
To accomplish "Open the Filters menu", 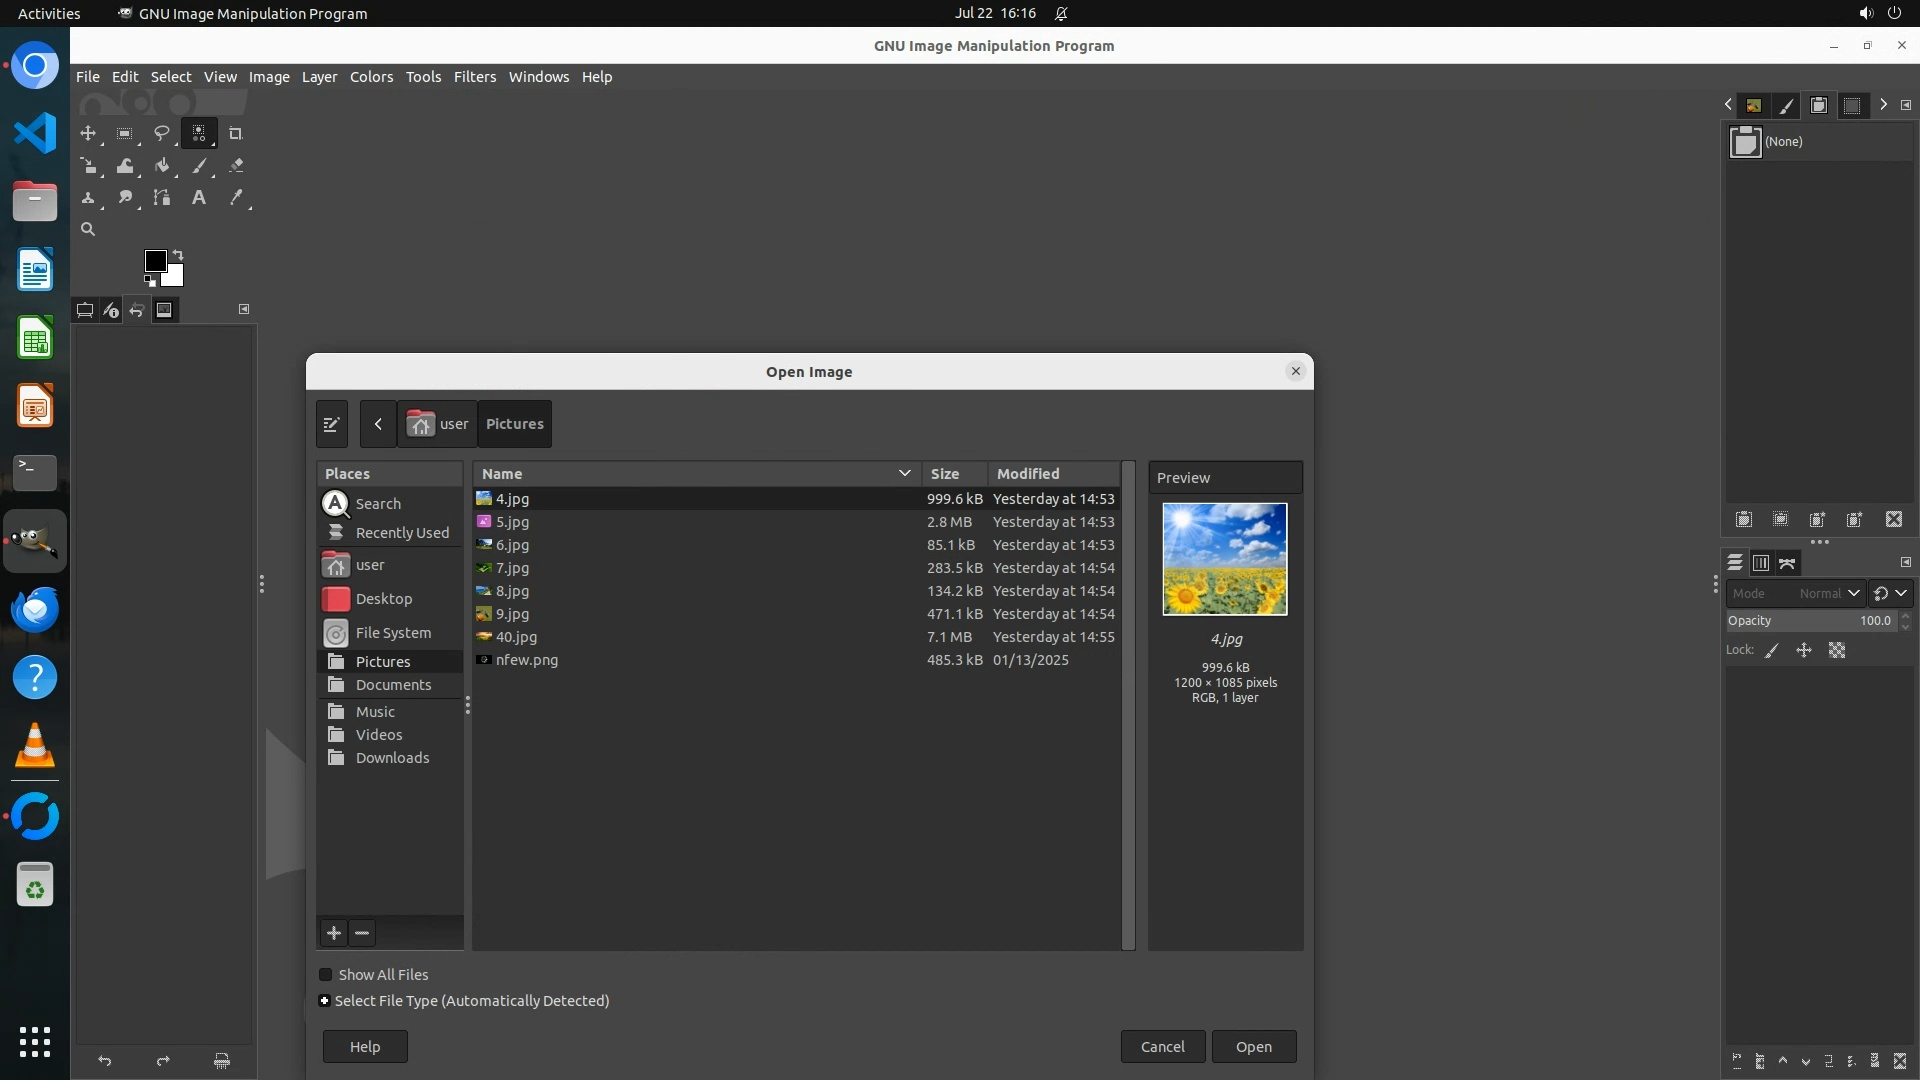I will pos(474,77).
